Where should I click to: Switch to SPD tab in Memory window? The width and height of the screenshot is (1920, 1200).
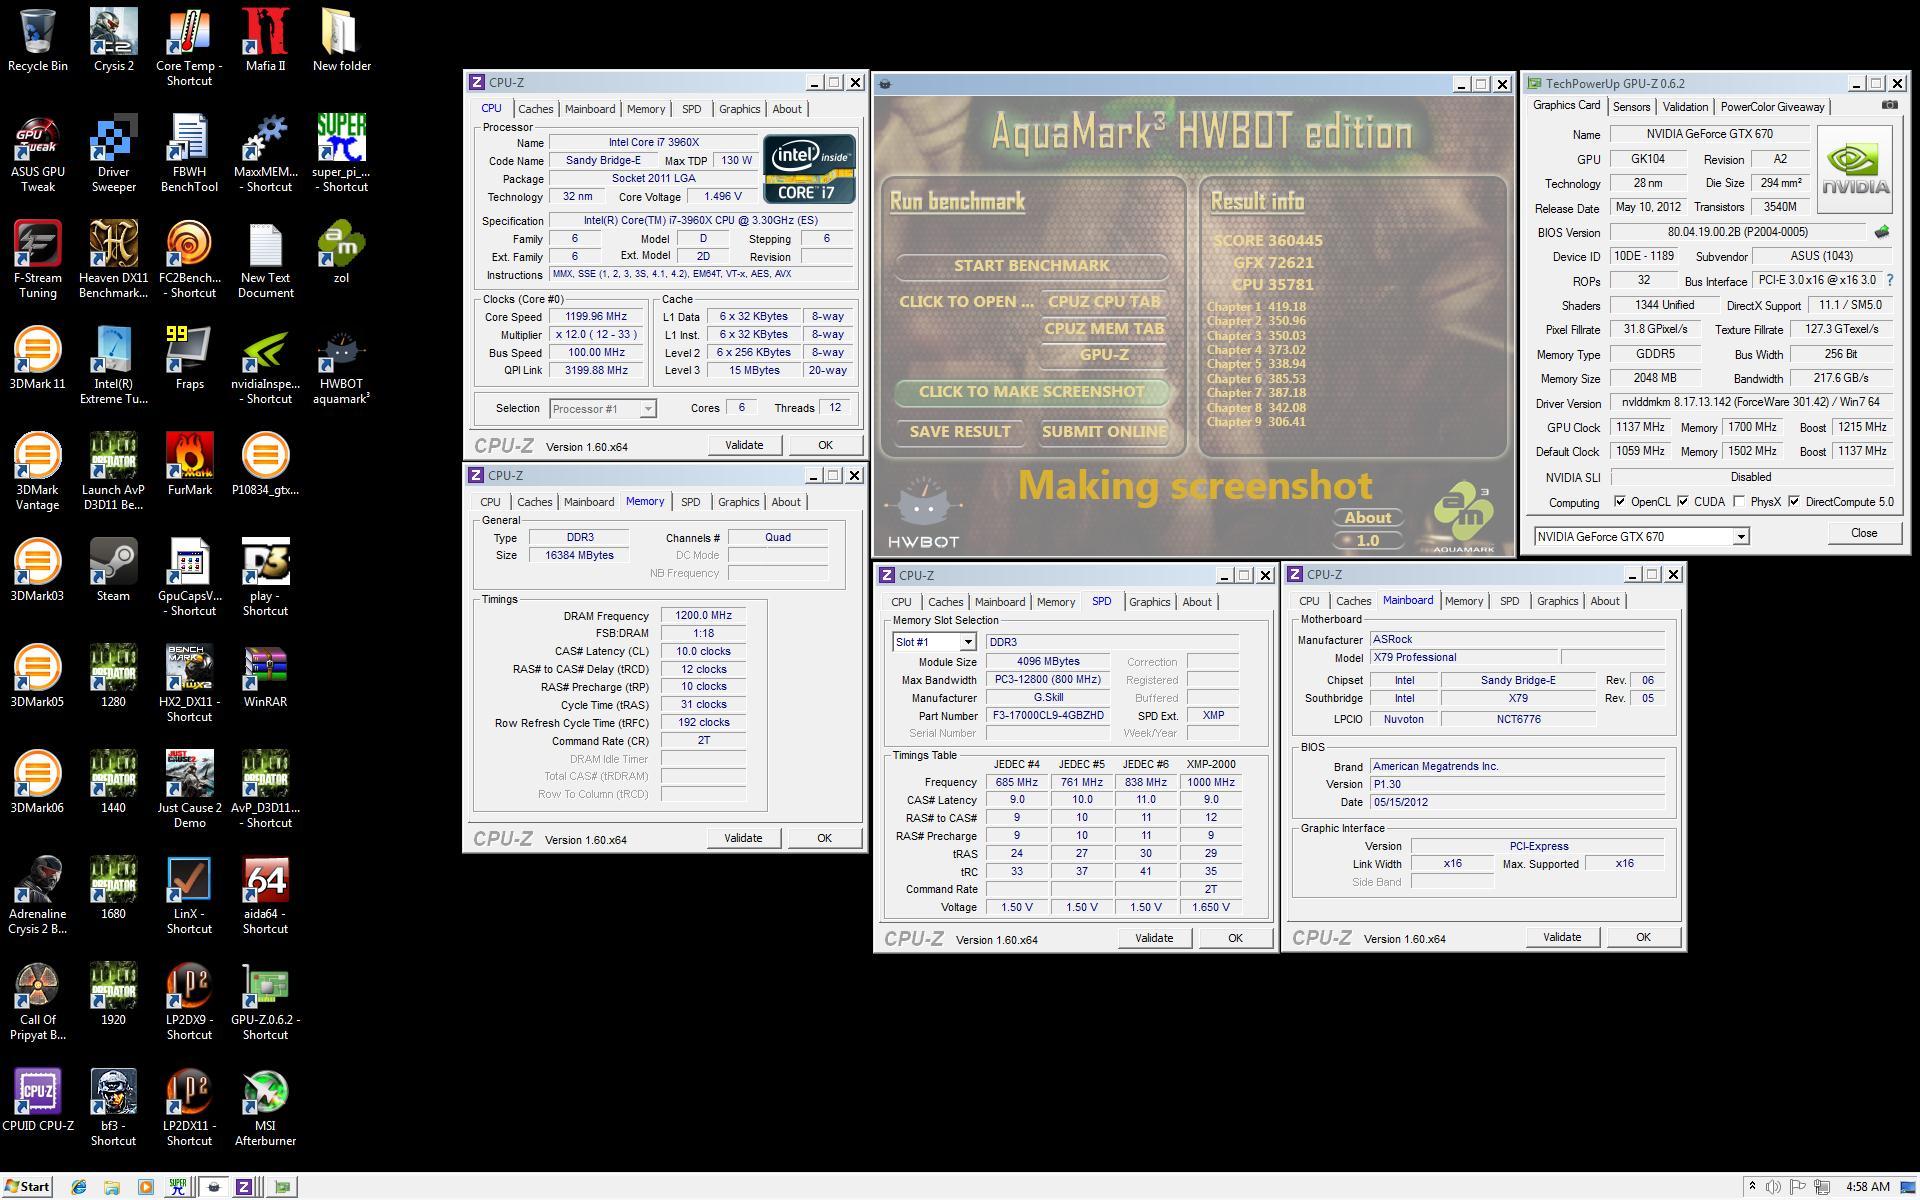[690, 502]
